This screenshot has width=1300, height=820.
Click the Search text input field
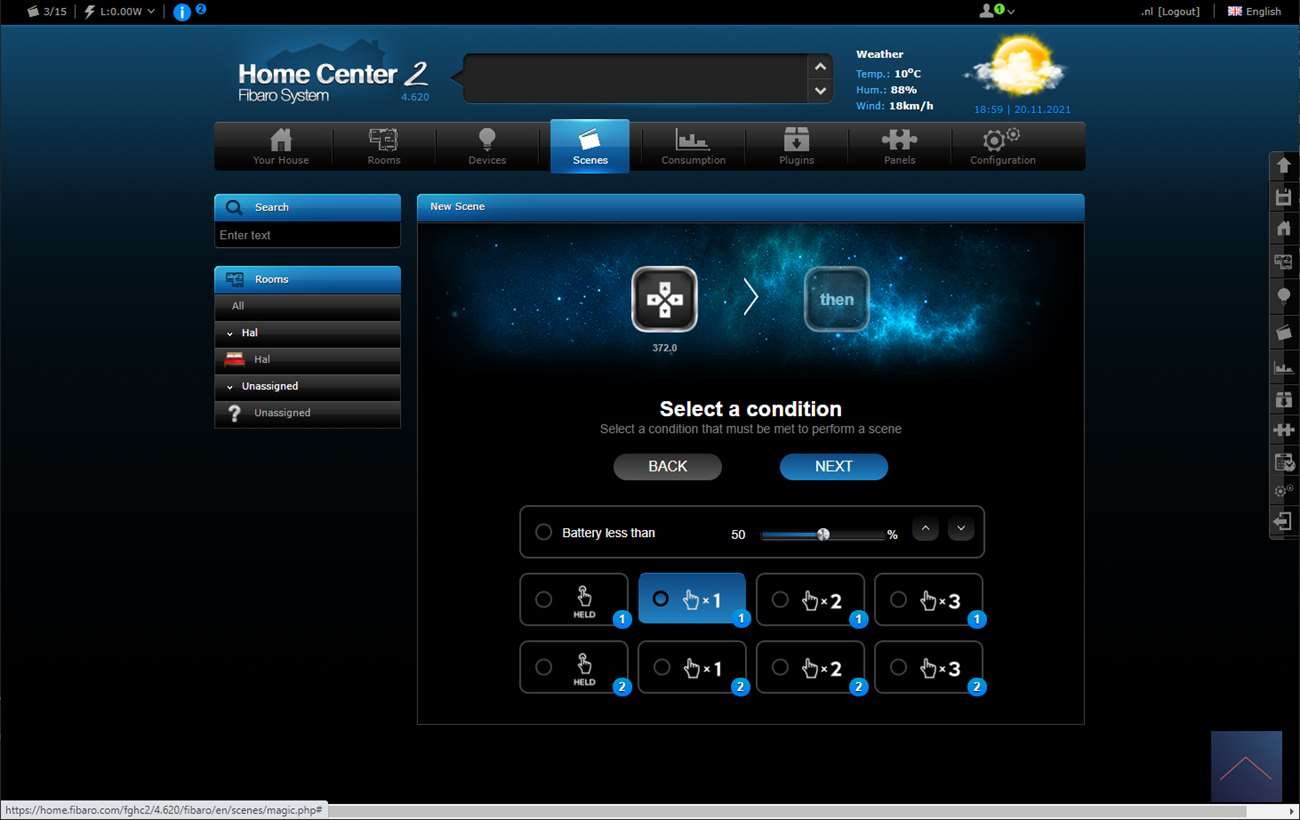[x=307, y=235]
